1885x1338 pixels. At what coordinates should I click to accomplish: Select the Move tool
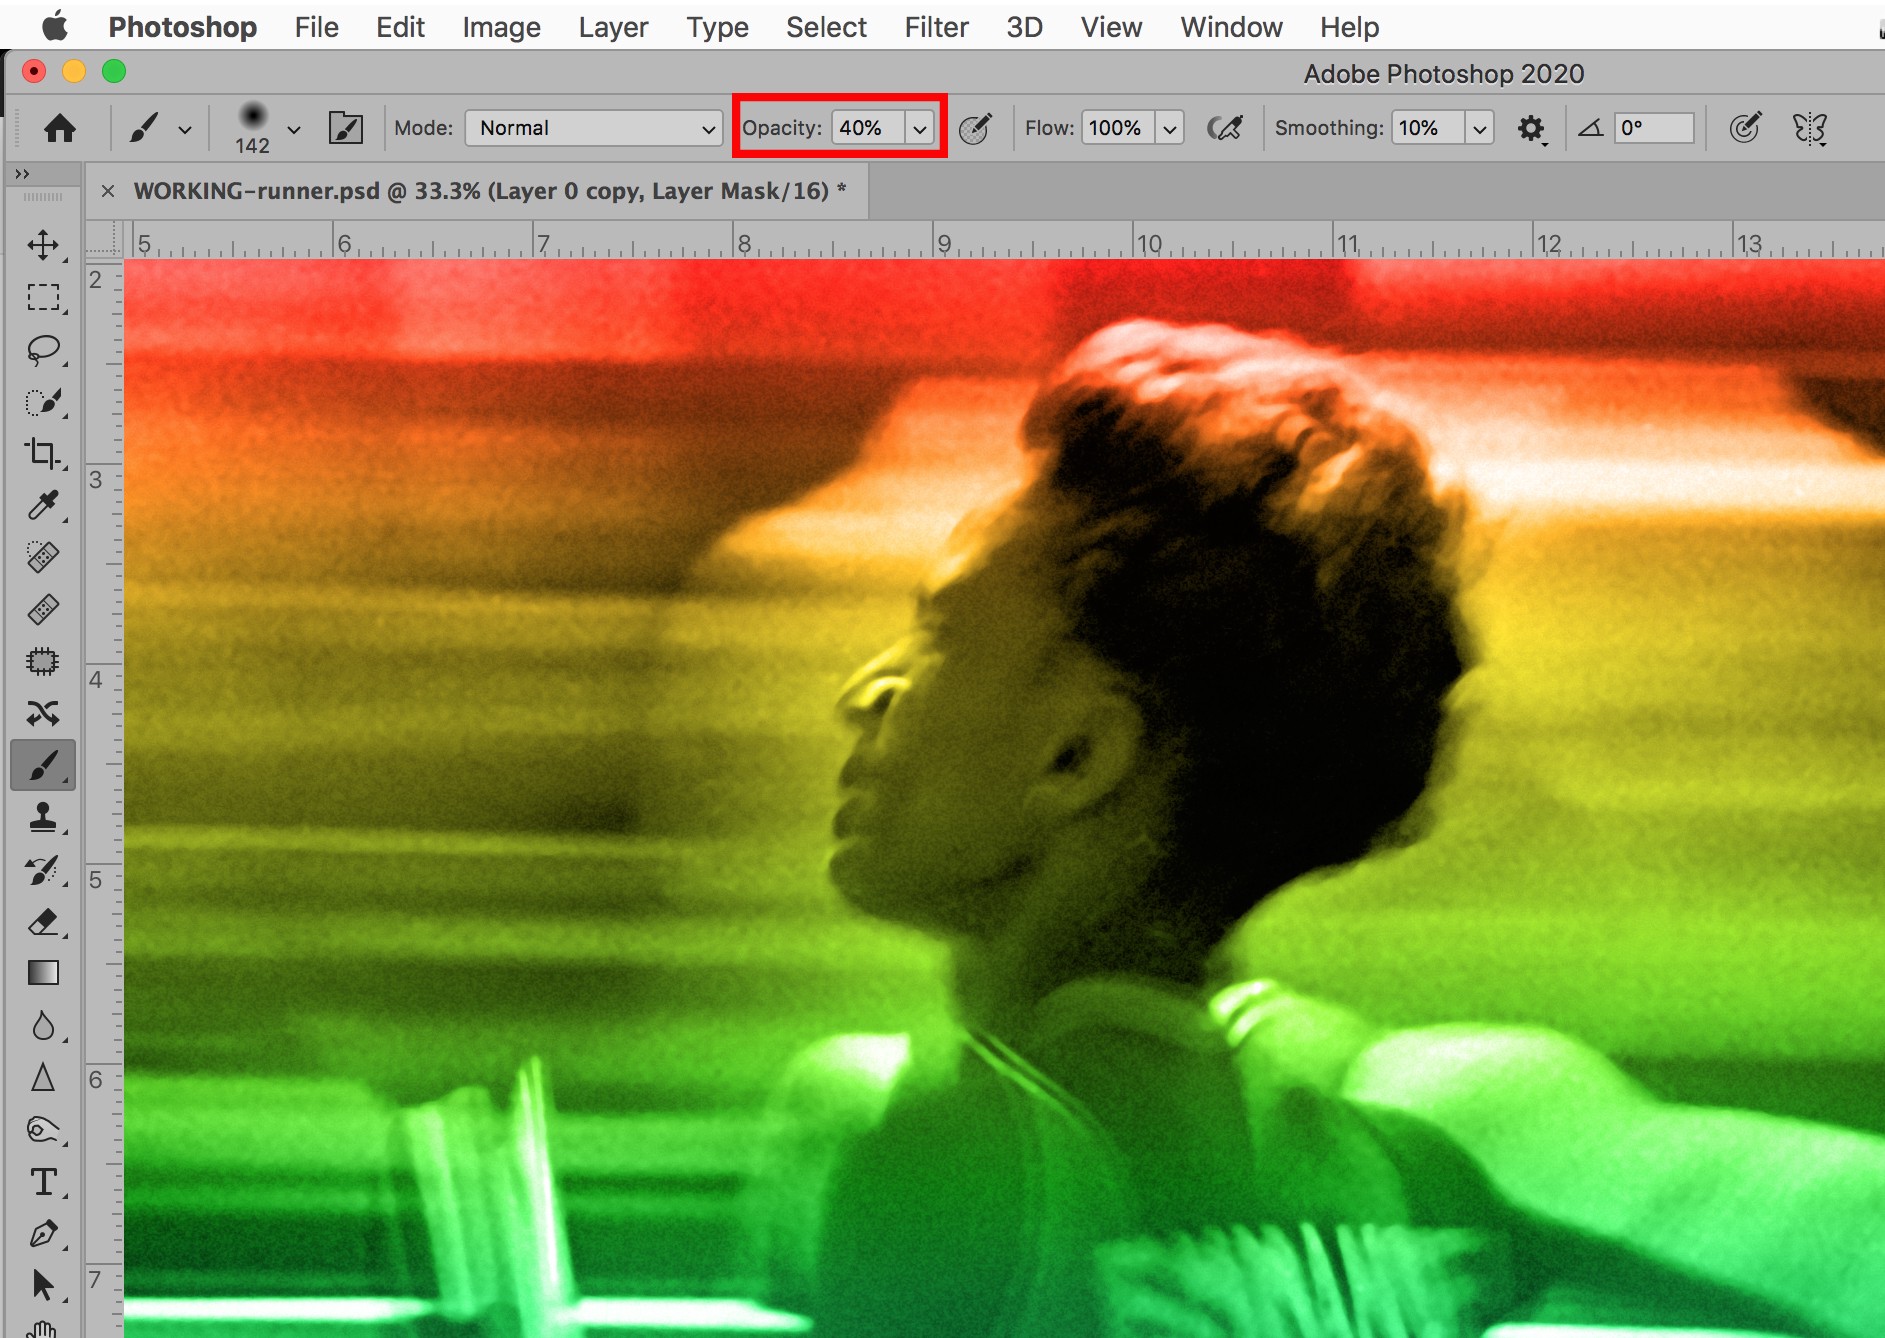[43, 243]
